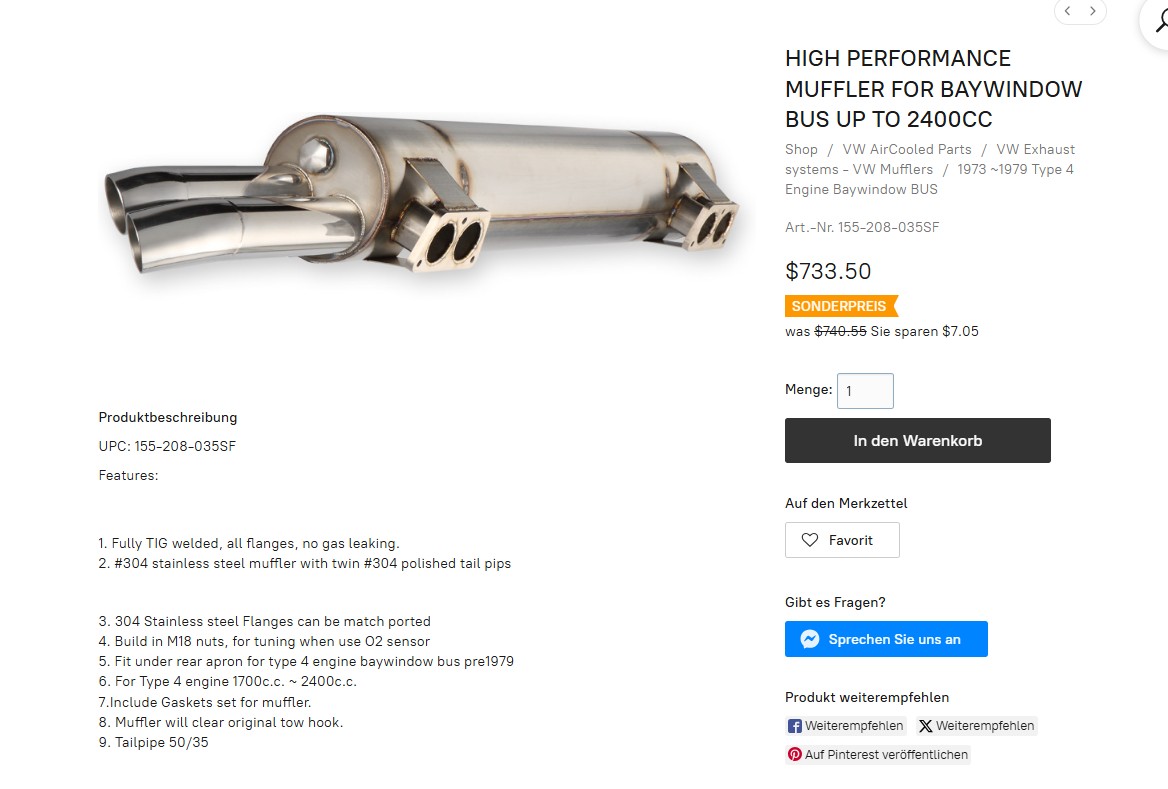Open search with the magnifier icon
1168x789 pixels.
(x=1160, y=20)
